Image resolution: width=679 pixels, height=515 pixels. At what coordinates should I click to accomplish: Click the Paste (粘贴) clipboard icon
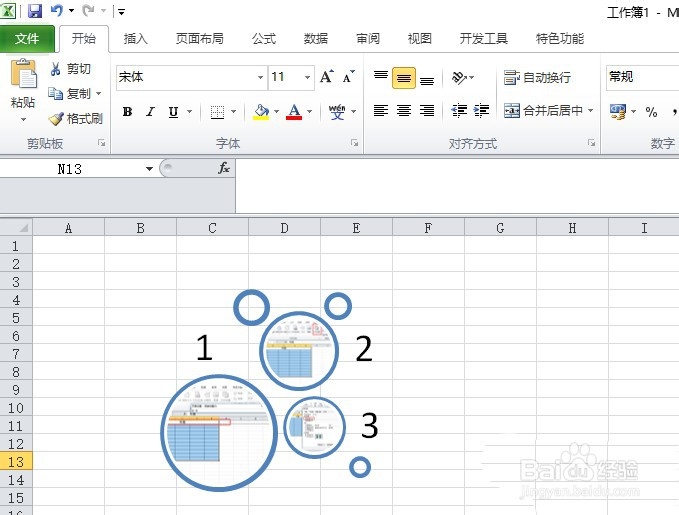pos(24,74)
